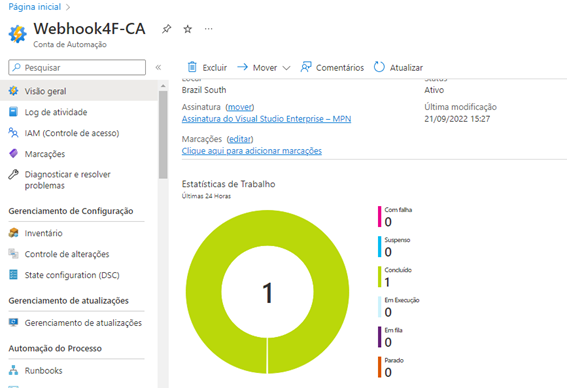
Task: Click Página inicial breadcrumb link
Action: (35, 7)
